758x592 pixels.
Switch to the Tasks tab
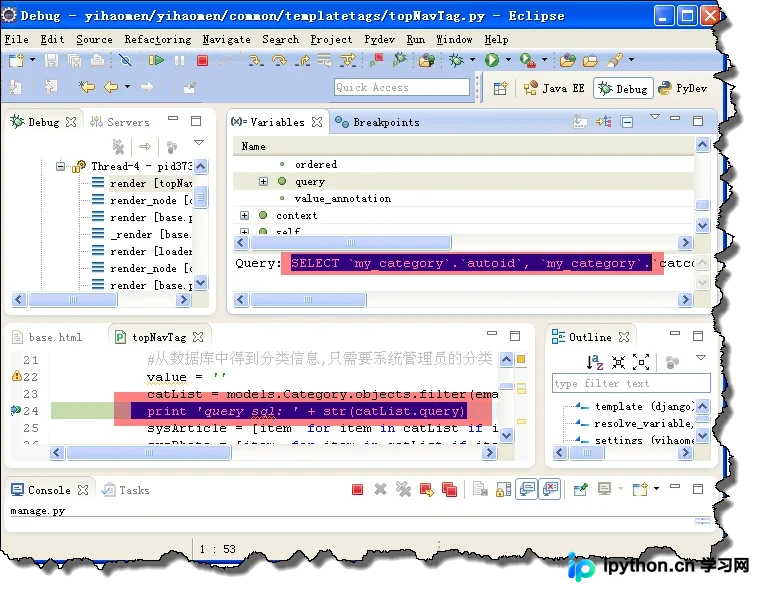(x=127, y=490)
